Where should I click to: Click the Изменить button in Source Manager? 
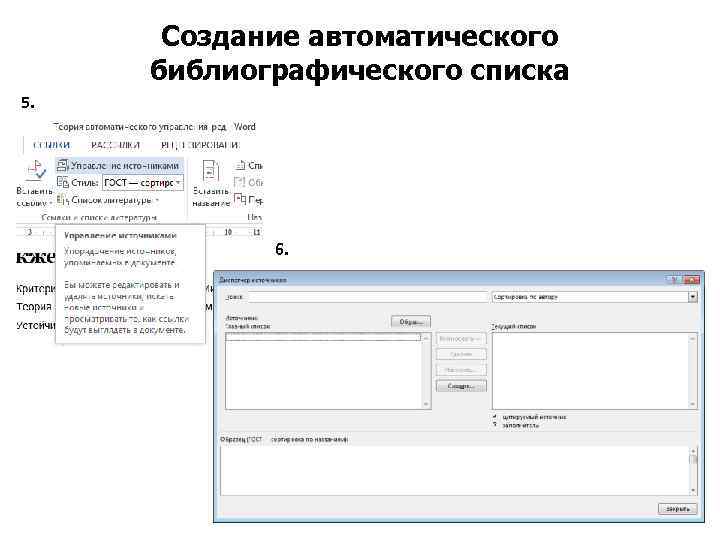pyautogui.click(x=461, y=370)
